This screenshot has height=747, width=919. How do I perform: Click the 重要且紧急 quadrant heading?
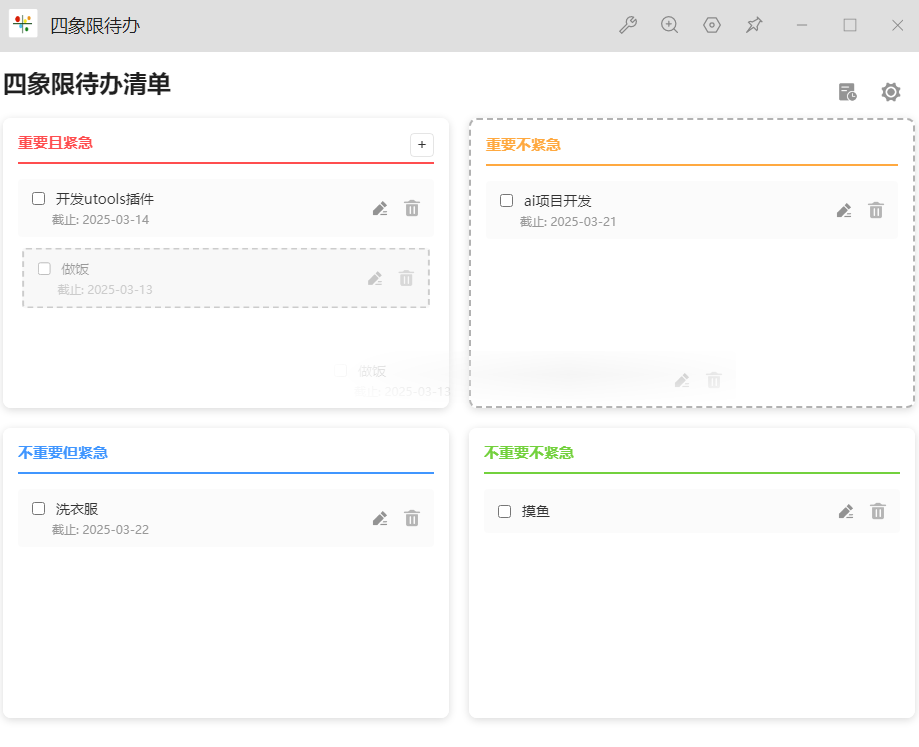pos(55,143)
